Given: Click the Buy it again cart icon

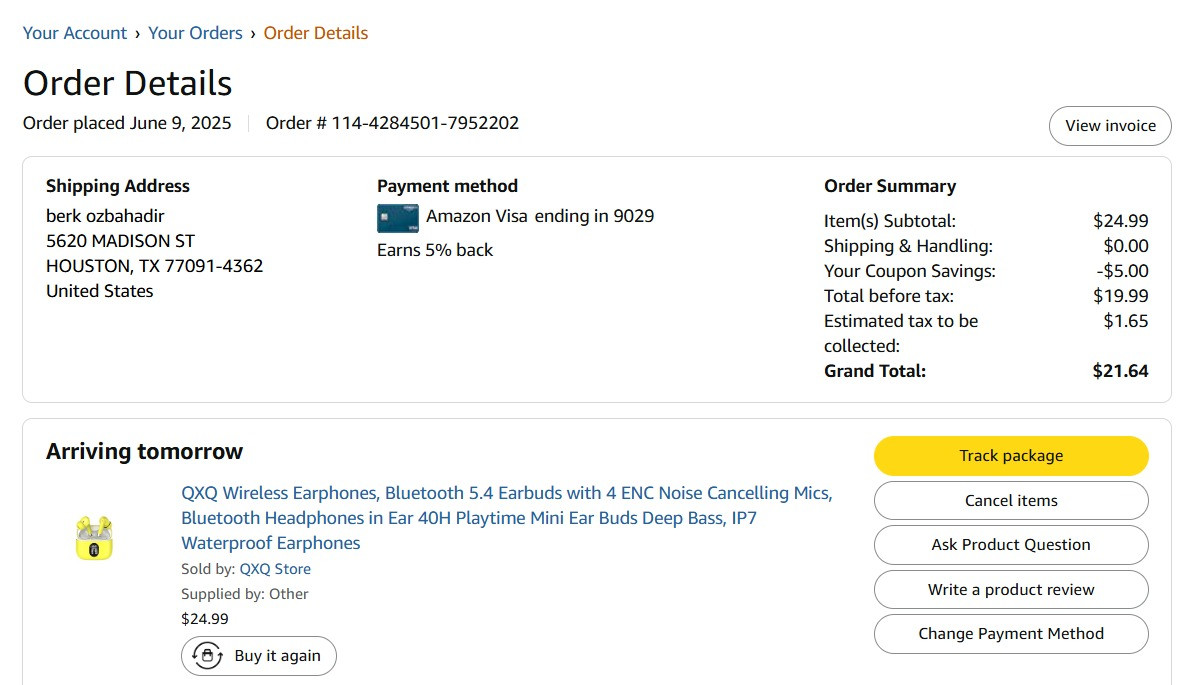Looking at the screenshot, I should (206, 656).
